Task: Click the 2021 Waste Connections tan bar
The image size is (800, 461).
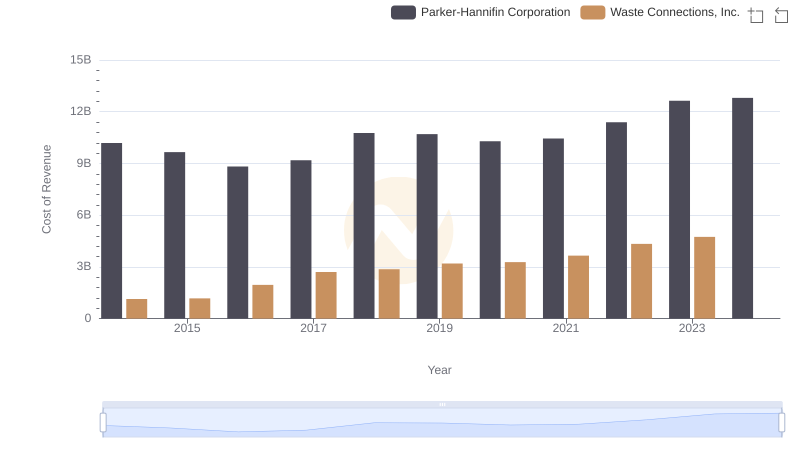Action: point(579,287)
